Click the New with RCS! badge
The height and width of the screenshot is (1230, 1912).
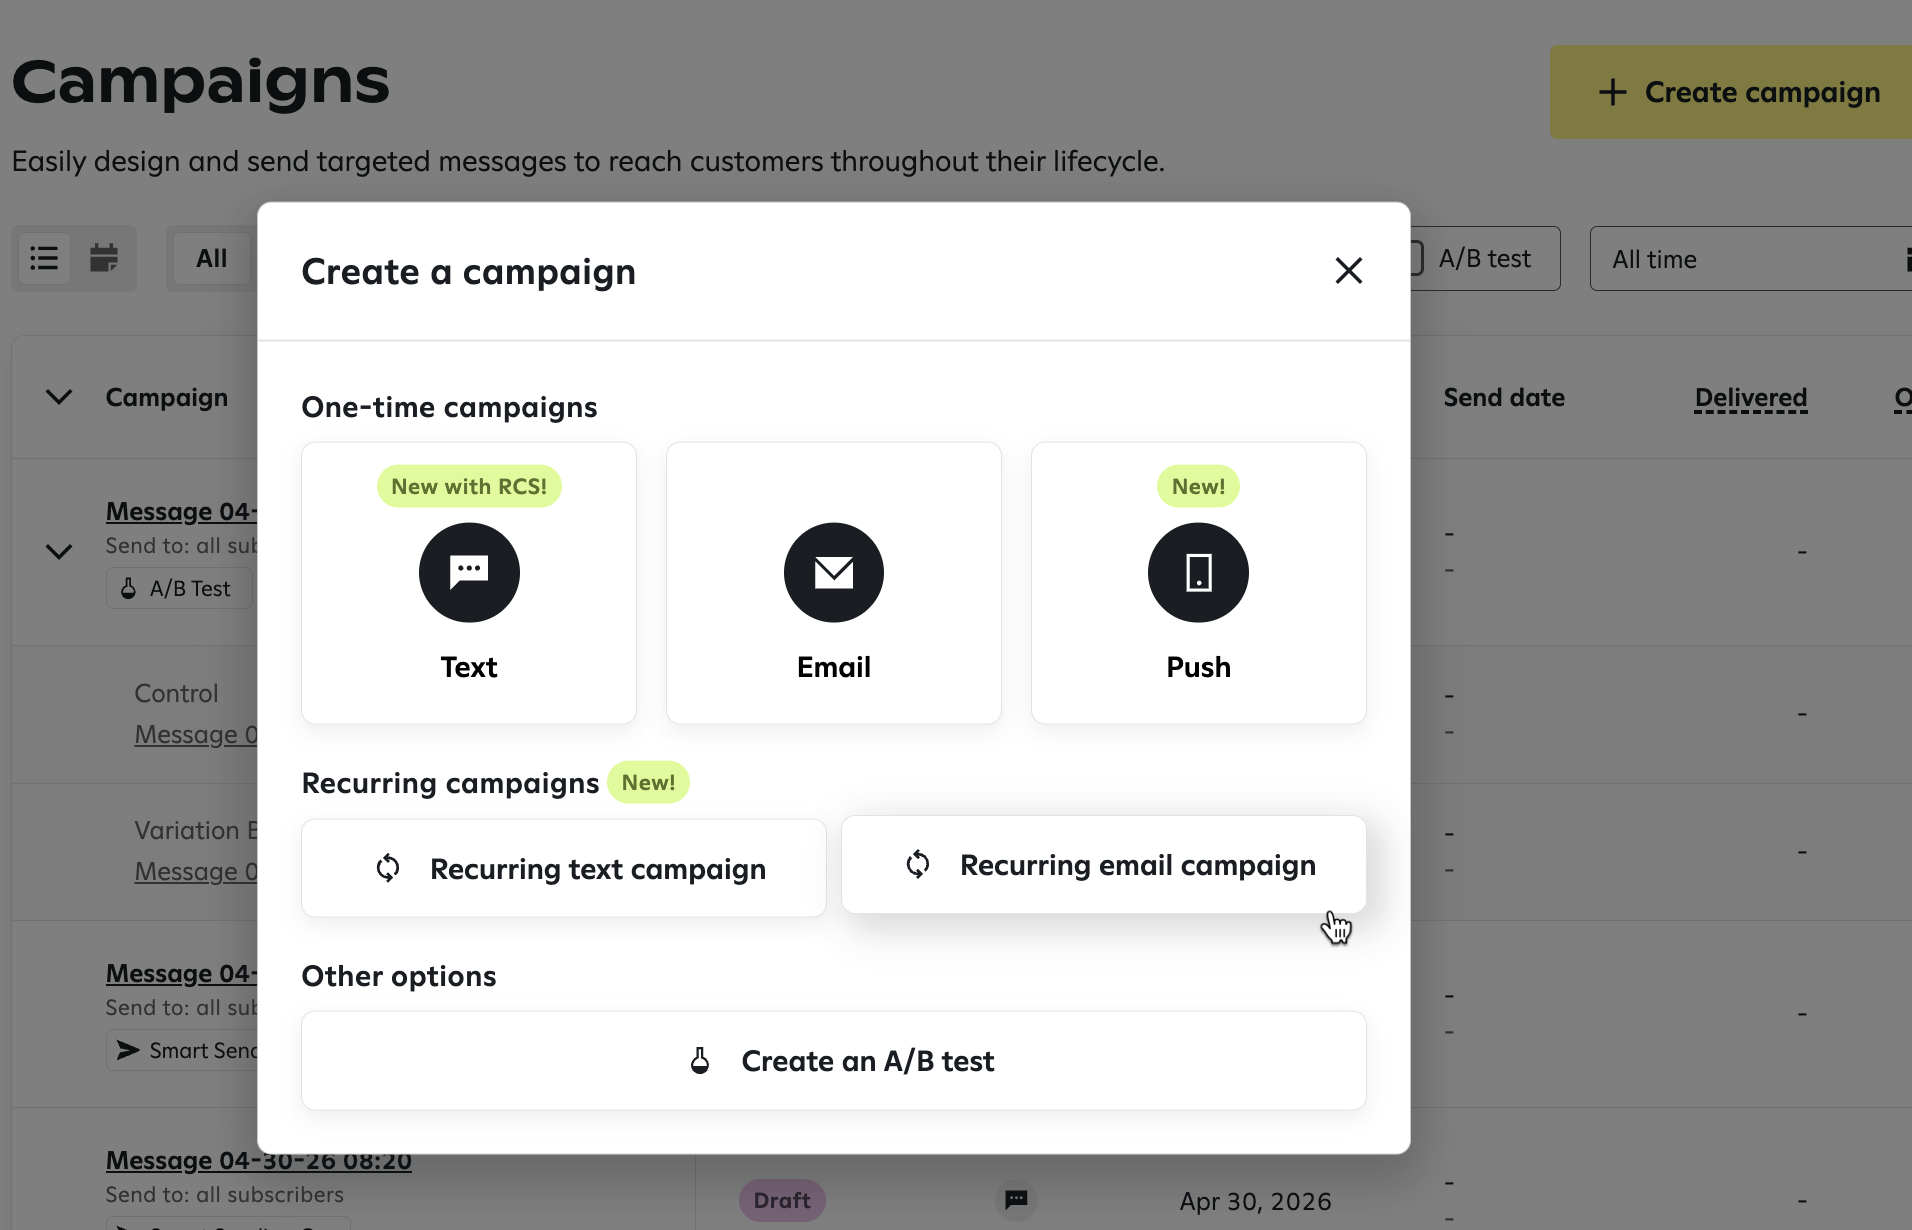tap(469, 486)
